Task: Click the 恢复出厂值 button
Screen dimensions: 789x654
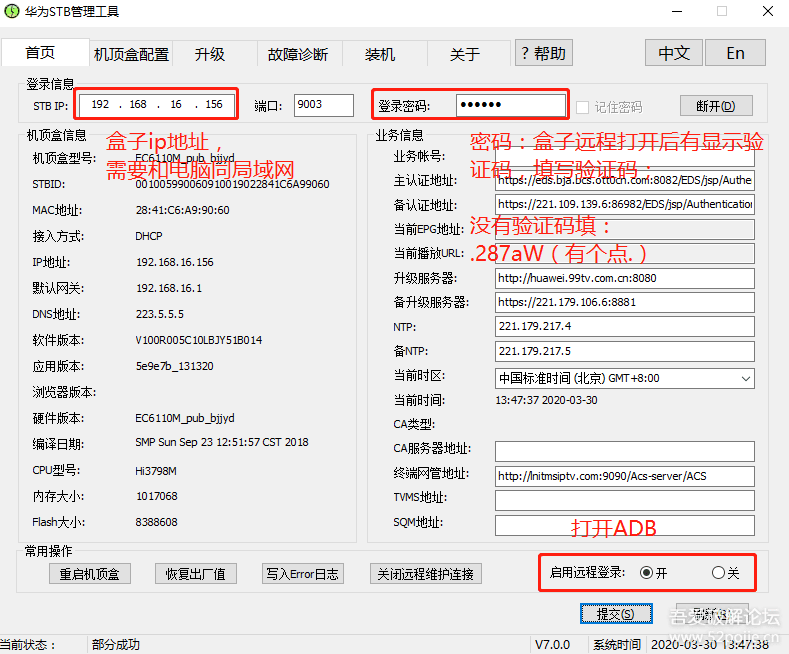Action: (196, 574)
